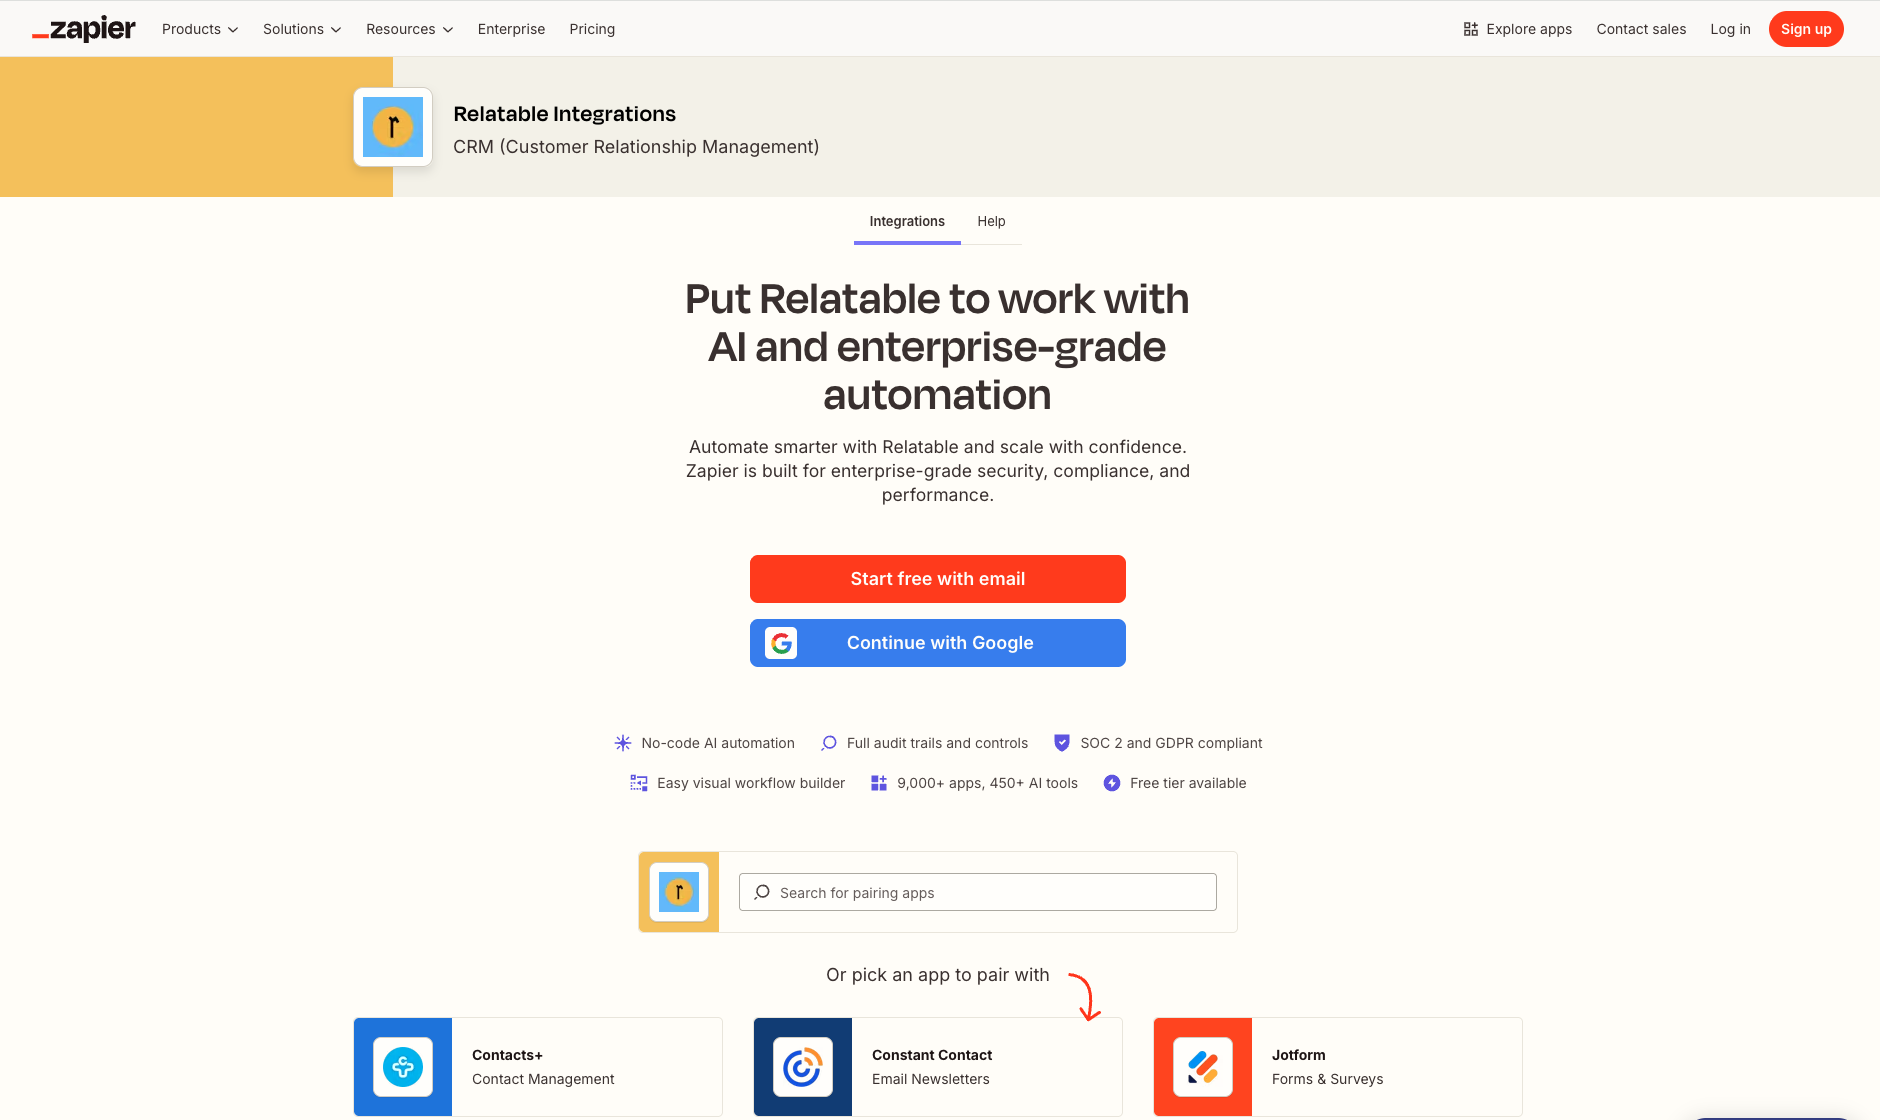The width and height of the screenshot is (1880, 1120).
Task: Open the Contacts+ pairing card
Action: click(538, 1067)
